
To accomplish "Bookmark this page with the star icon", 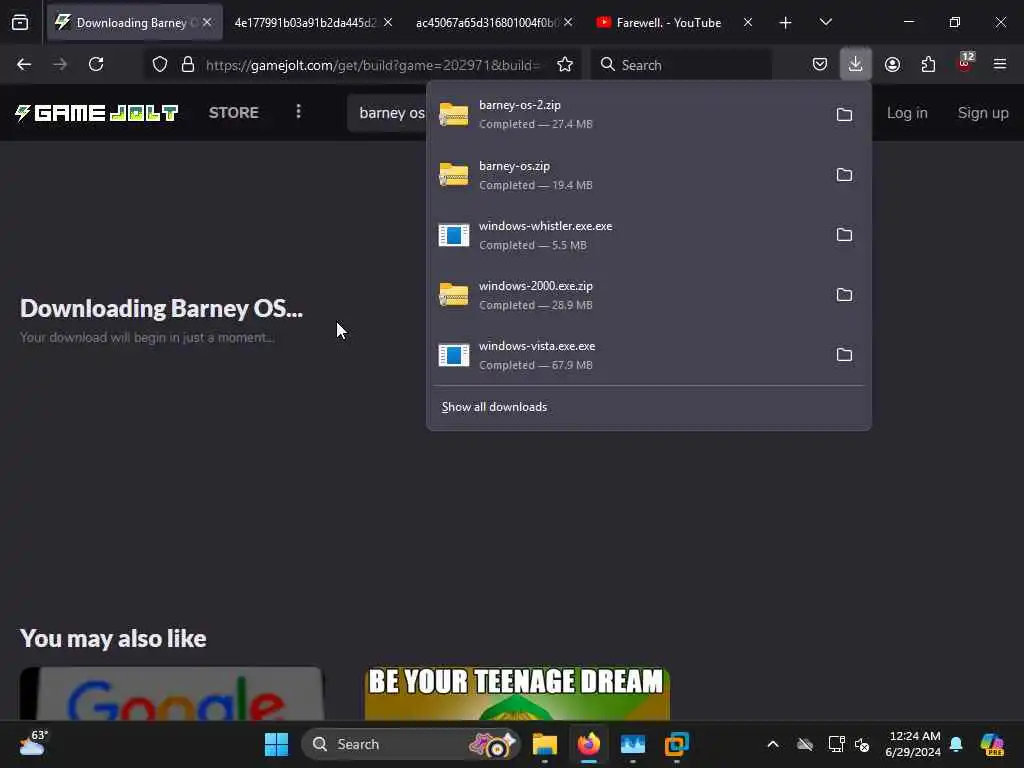I will coord(565,65).
